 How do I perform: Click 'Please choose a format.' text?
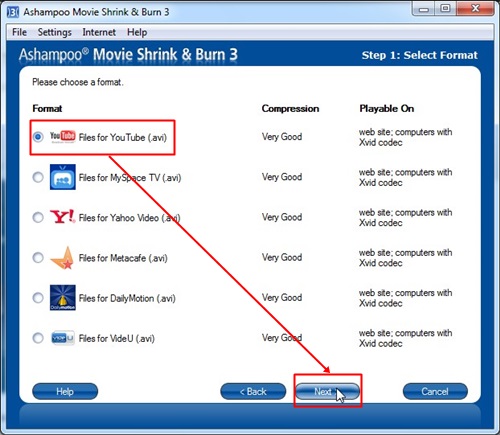(x=78, y=82)
